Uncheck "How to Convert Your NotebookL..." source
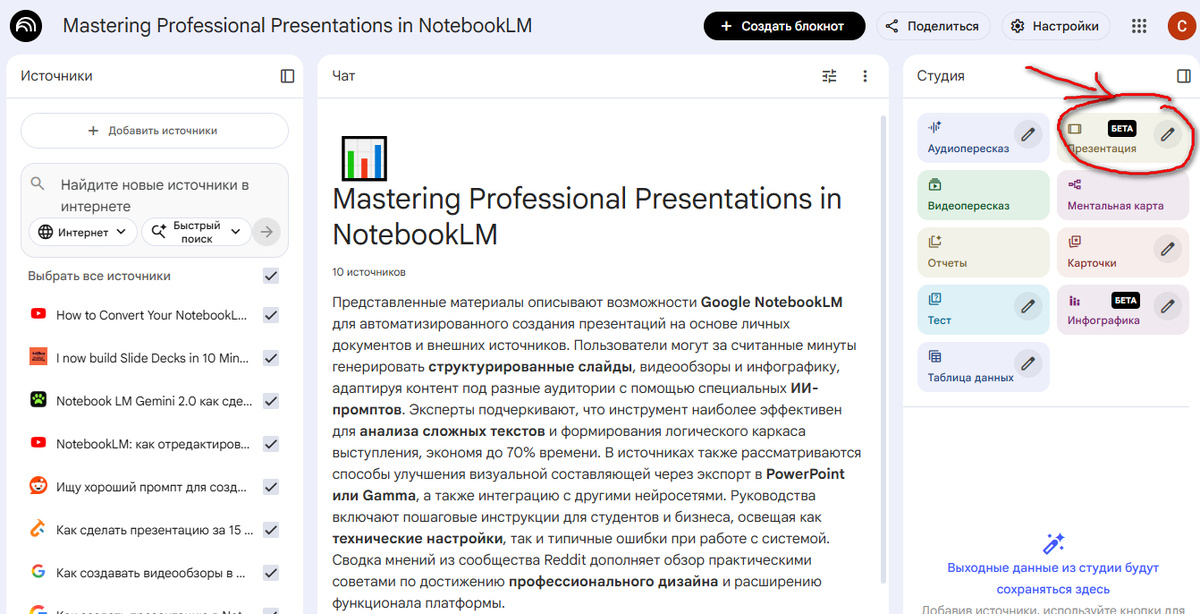 pyautogui.click(x=270, y=315)
